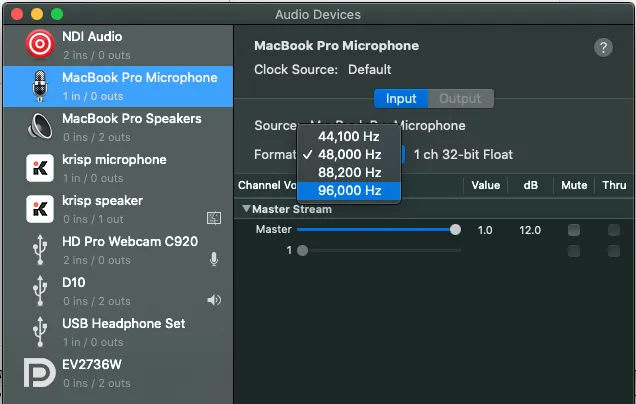The image size is (636, 404).
Task: Select the NDI Audio device icon
Action: pos(40,44)
